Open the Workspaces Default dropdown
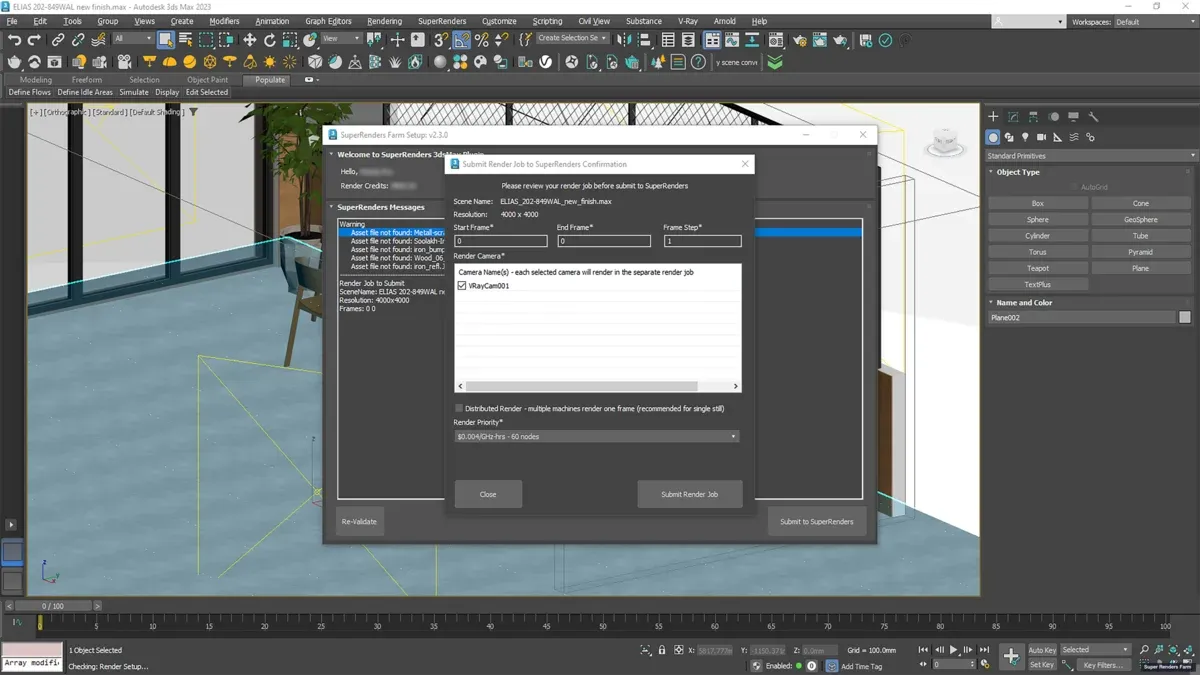The height and width of the screenshot is (675, 1200). click(1154, 21)
